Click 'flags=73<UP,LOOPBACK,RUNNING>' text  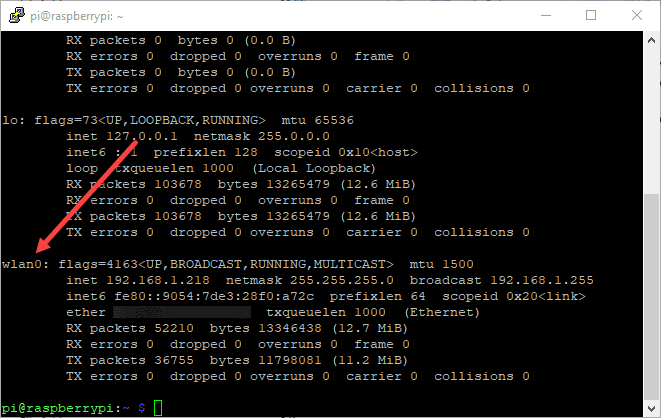pyautogui.click(x=150, y=121)
